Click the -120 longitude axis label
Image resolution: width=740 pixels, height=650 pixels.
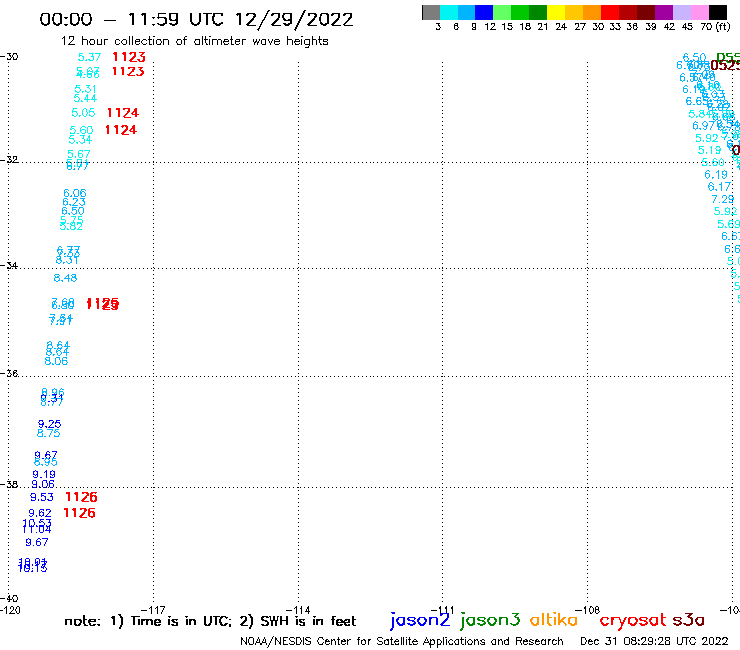coord(10,610)
